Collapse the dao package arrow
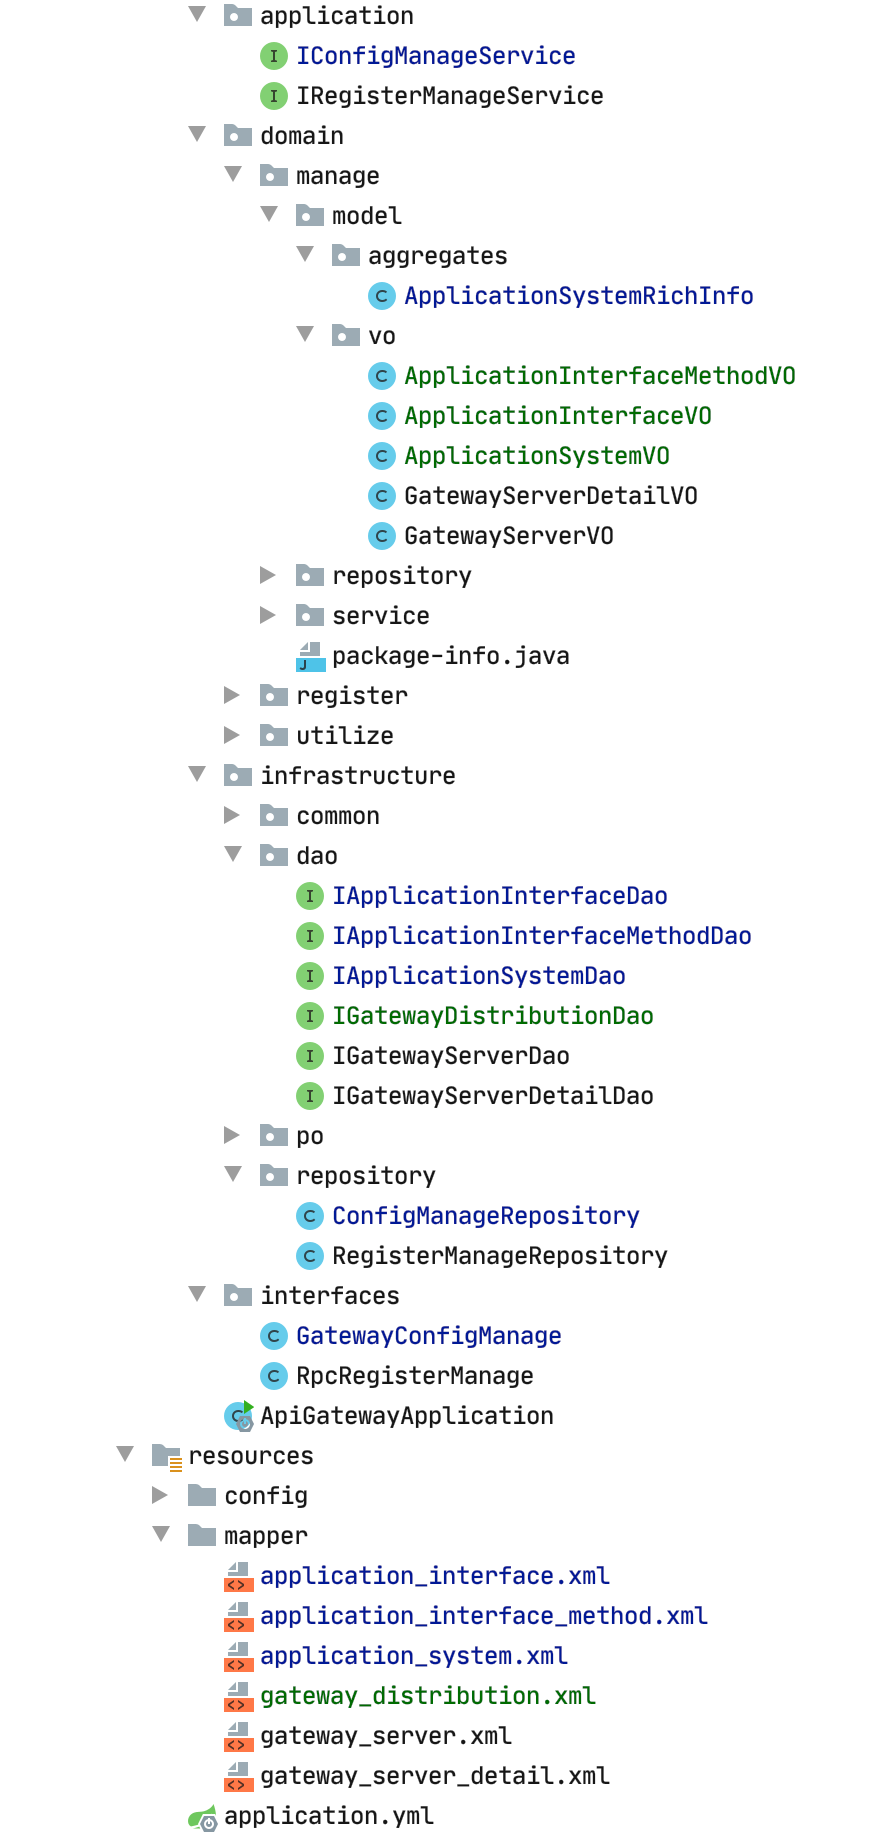Screen dimensions: 892x1834 tap(233, 855)
